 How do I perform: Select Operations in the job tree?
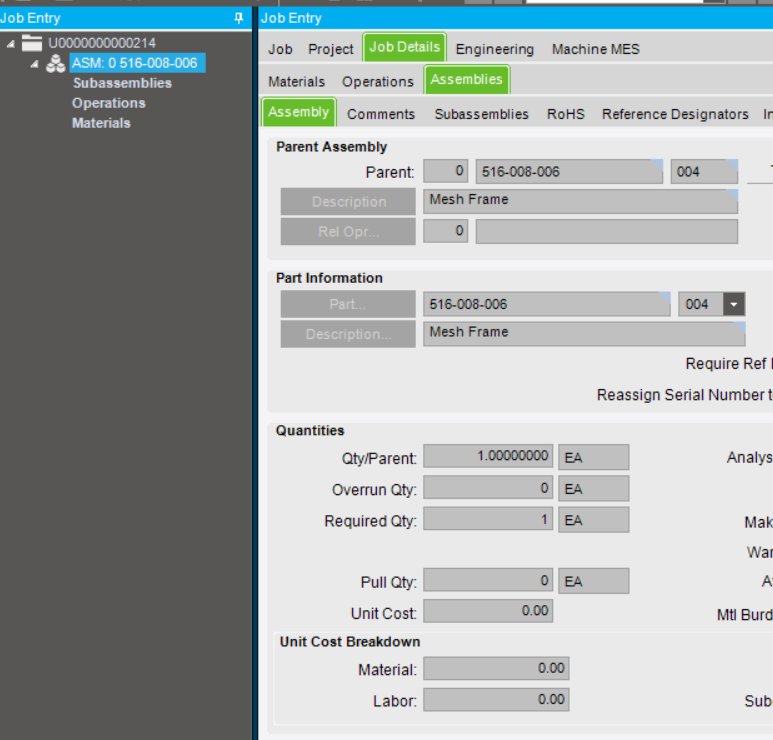[x=108, y=103]
